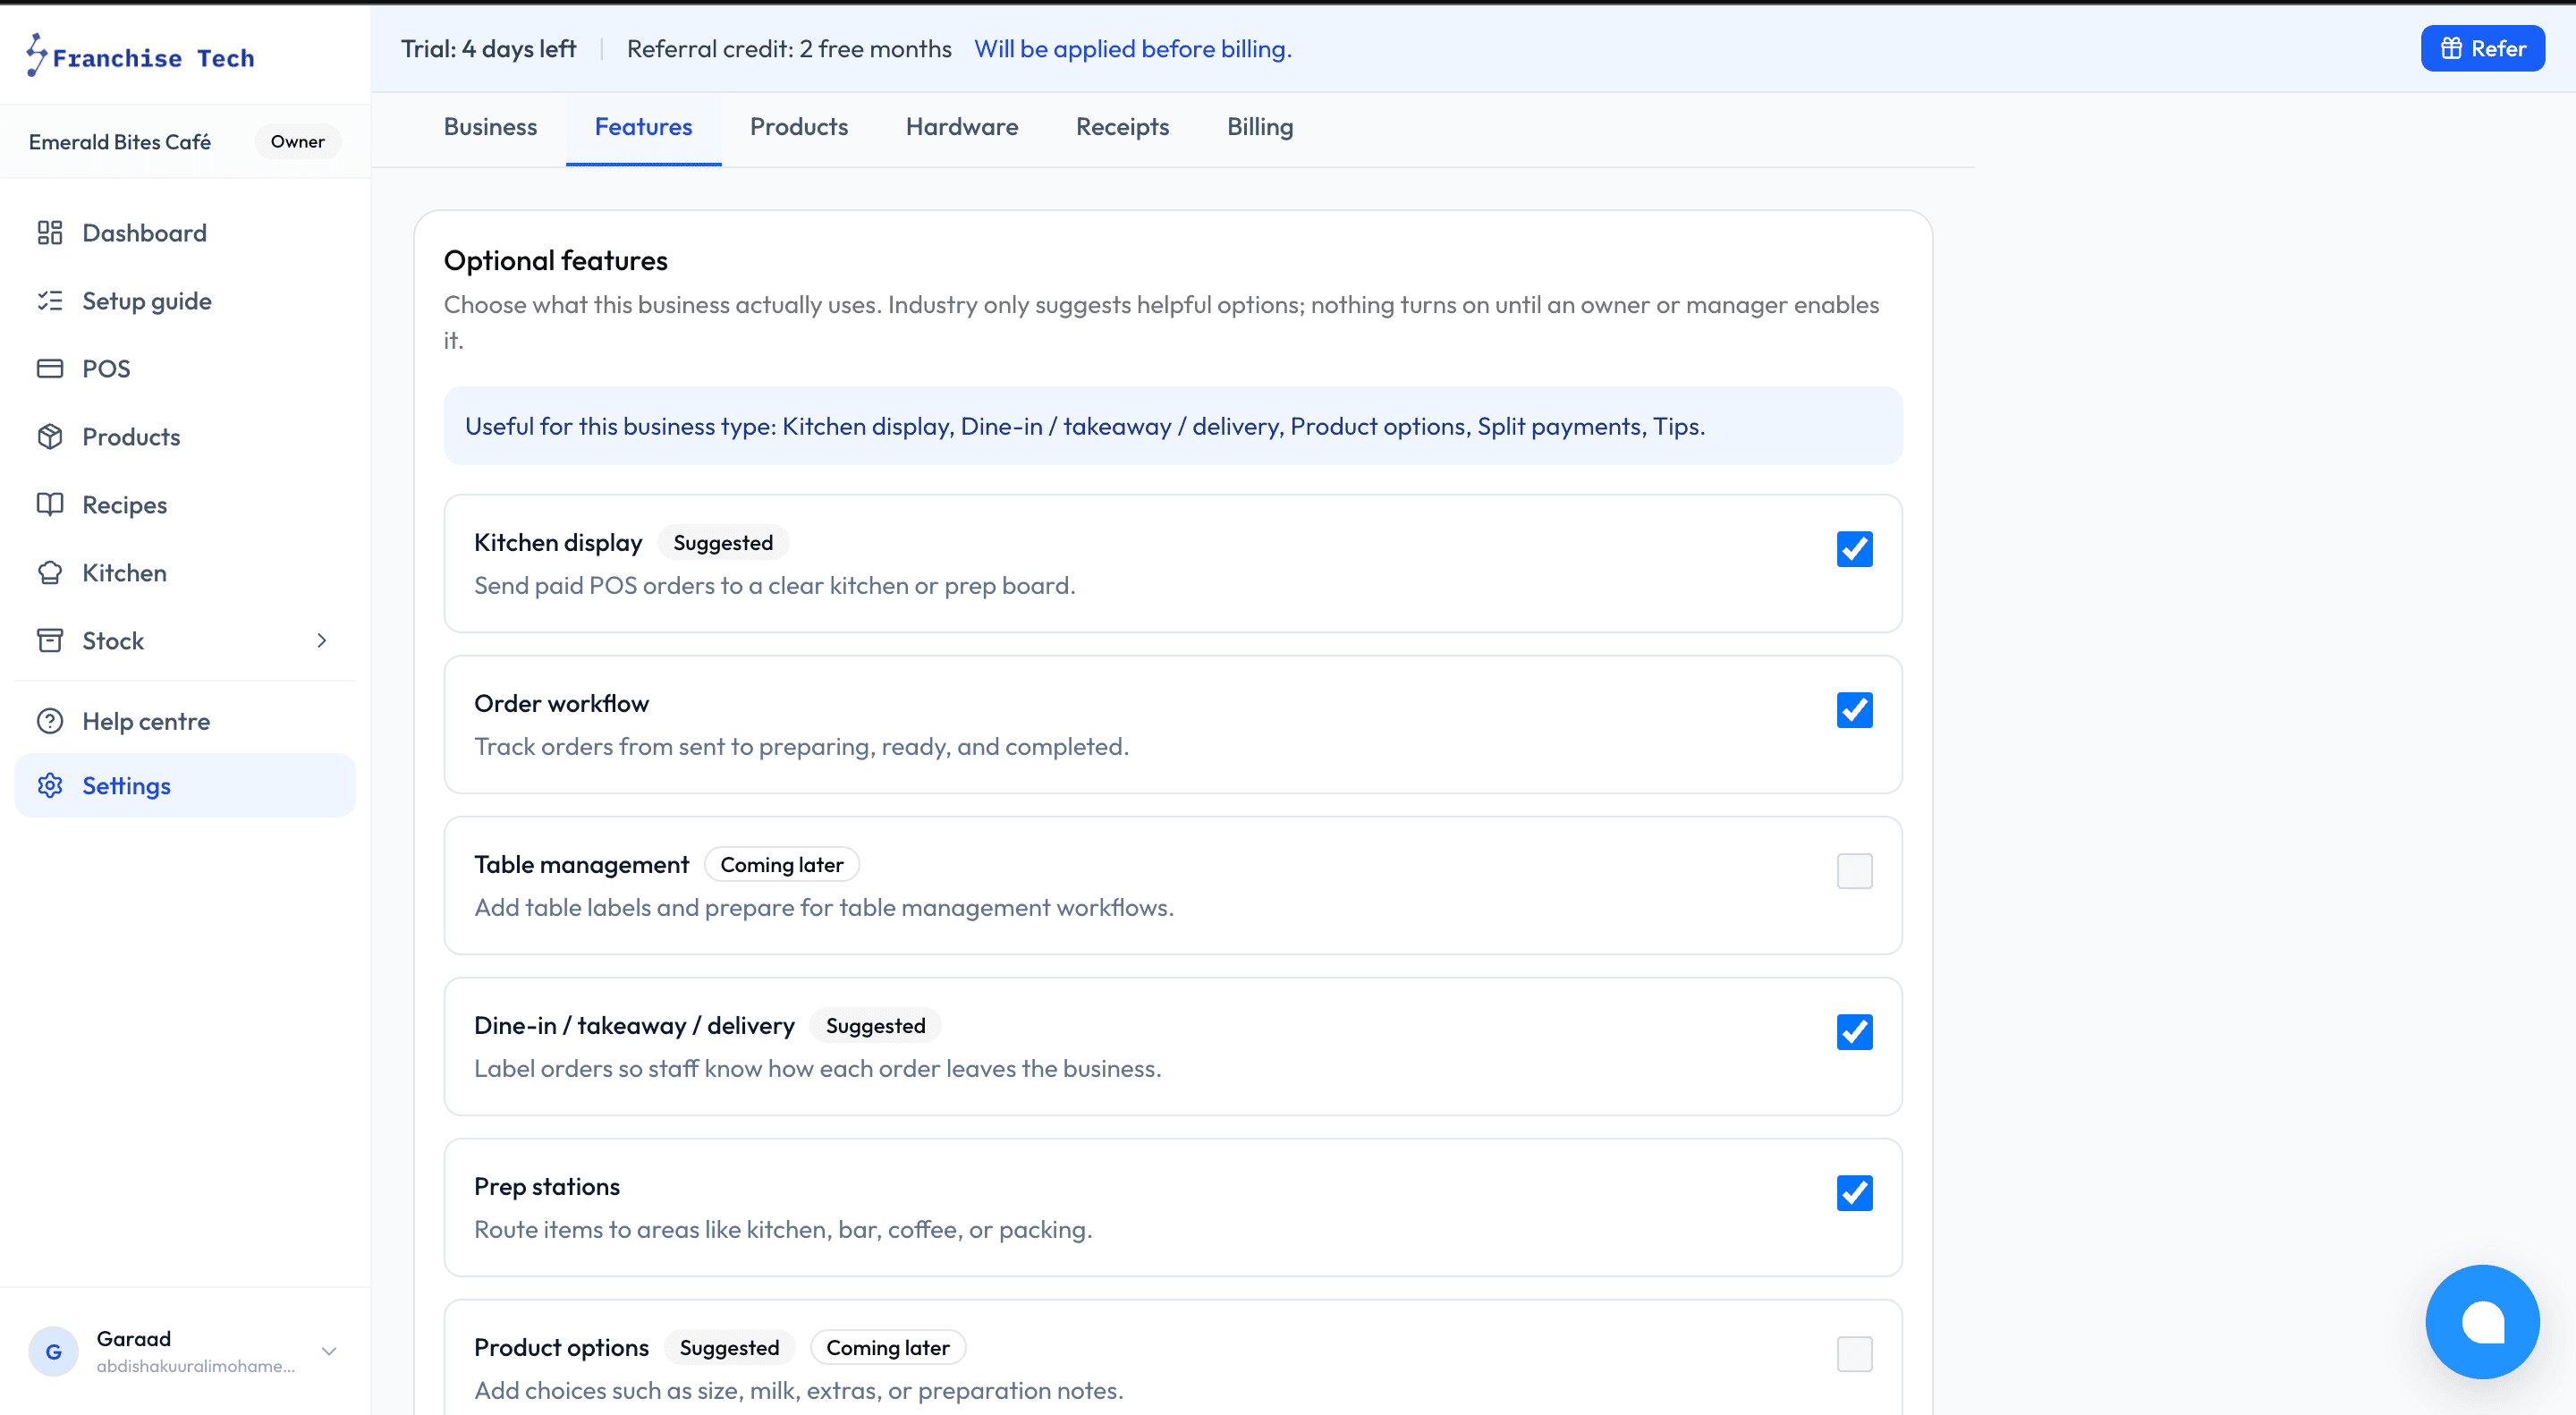This screenshot has height=1415, width=2576.
Task: Click the Products box icon in sidebar
Action: [50, 437]
